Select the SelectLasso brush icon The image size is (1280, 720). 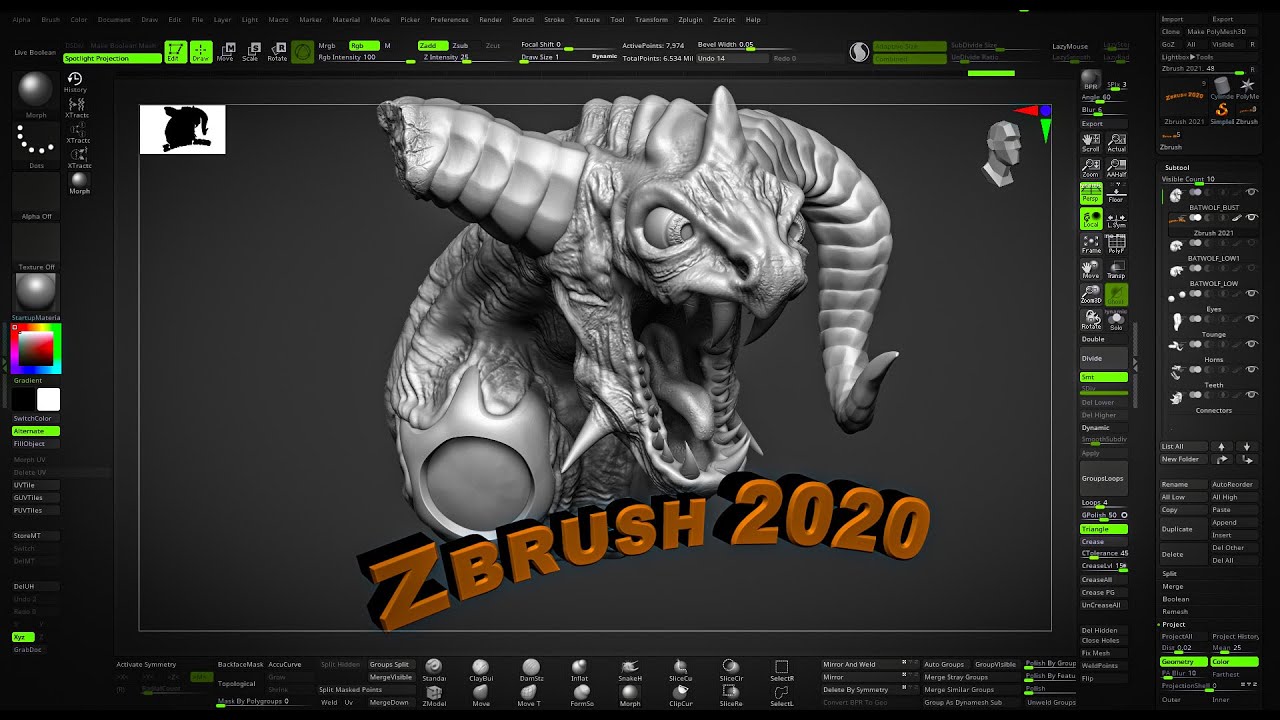point(782,696)
